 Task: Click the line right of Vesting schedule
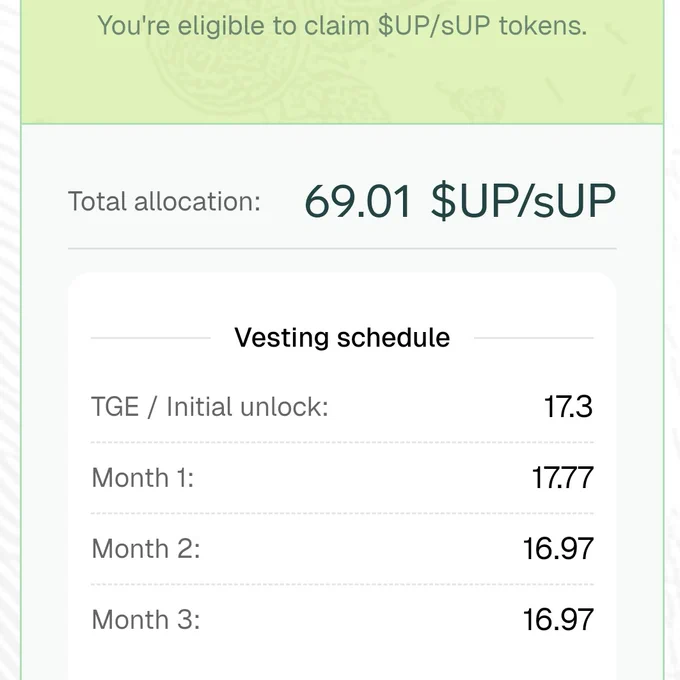(534, 338)
